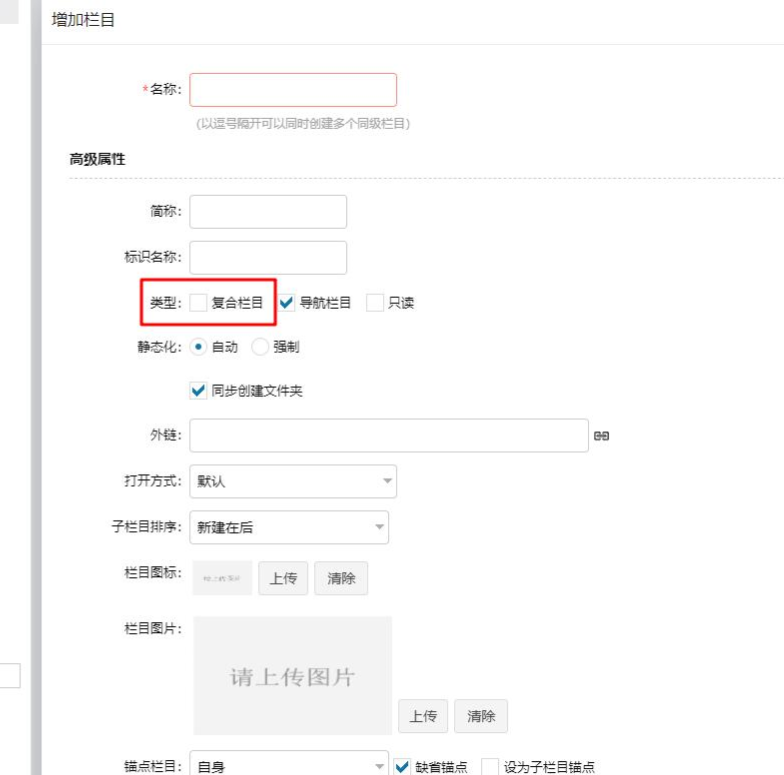Screen dimensions: 784x775
Task: Click the link icon beside the 外链 field
Action: click(601, 436)
